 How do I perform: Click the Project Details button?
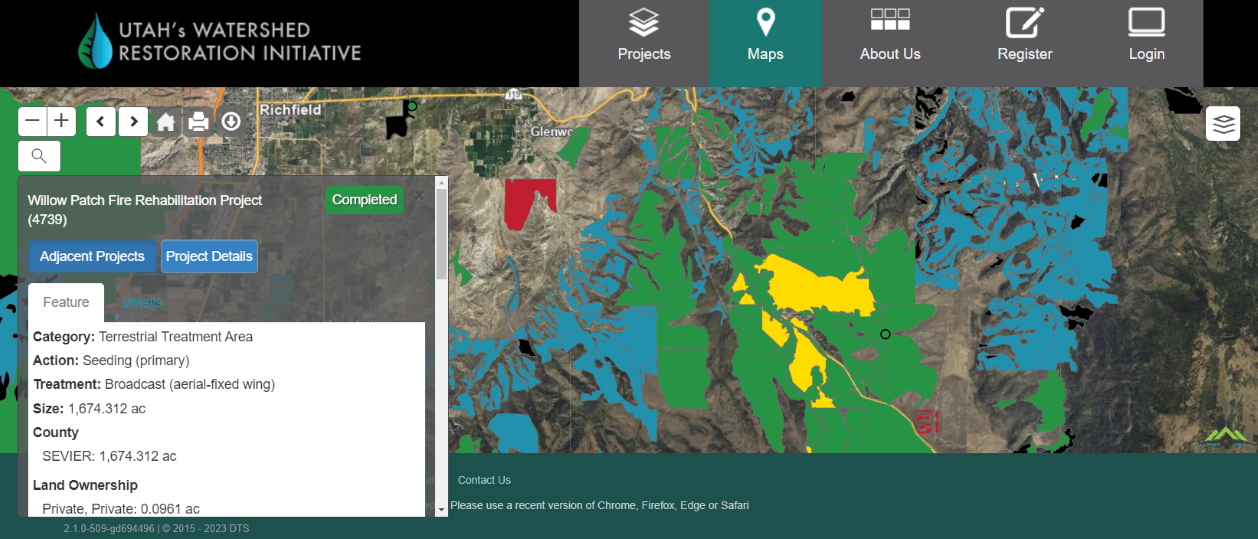pos(209,256)
